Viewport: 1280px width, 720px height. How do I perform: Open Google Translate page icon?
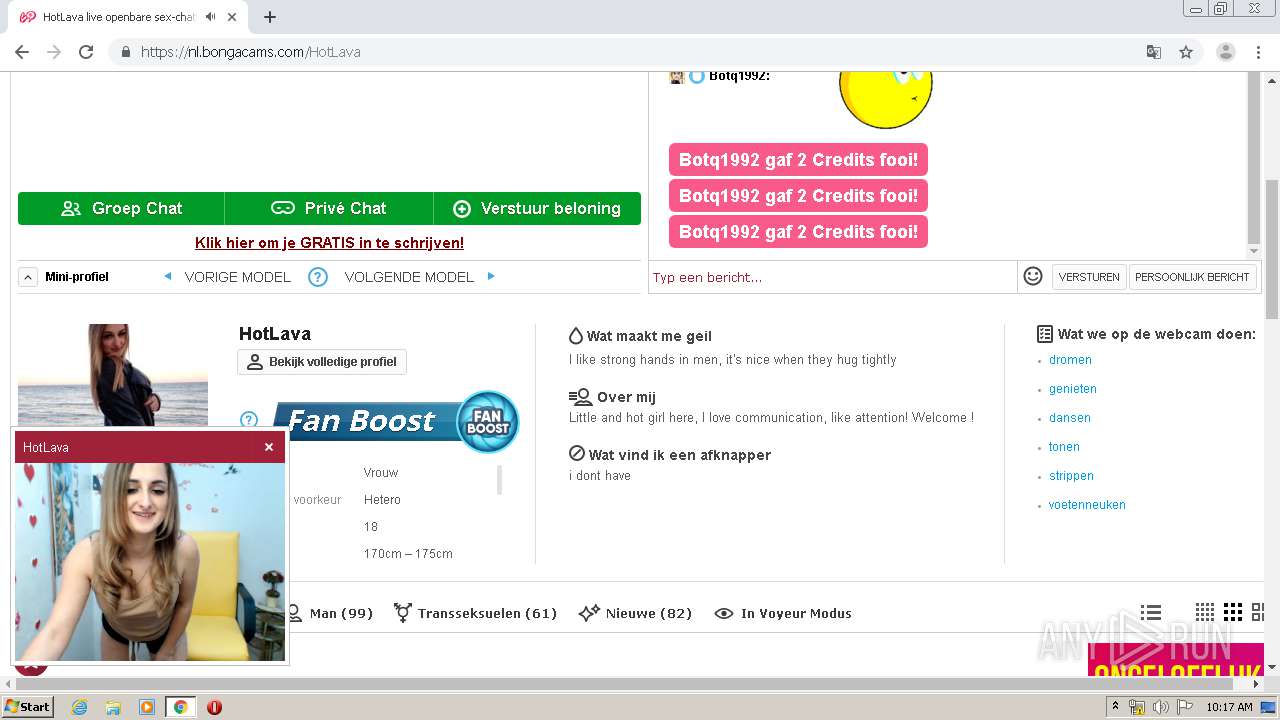coord(1154,52)
